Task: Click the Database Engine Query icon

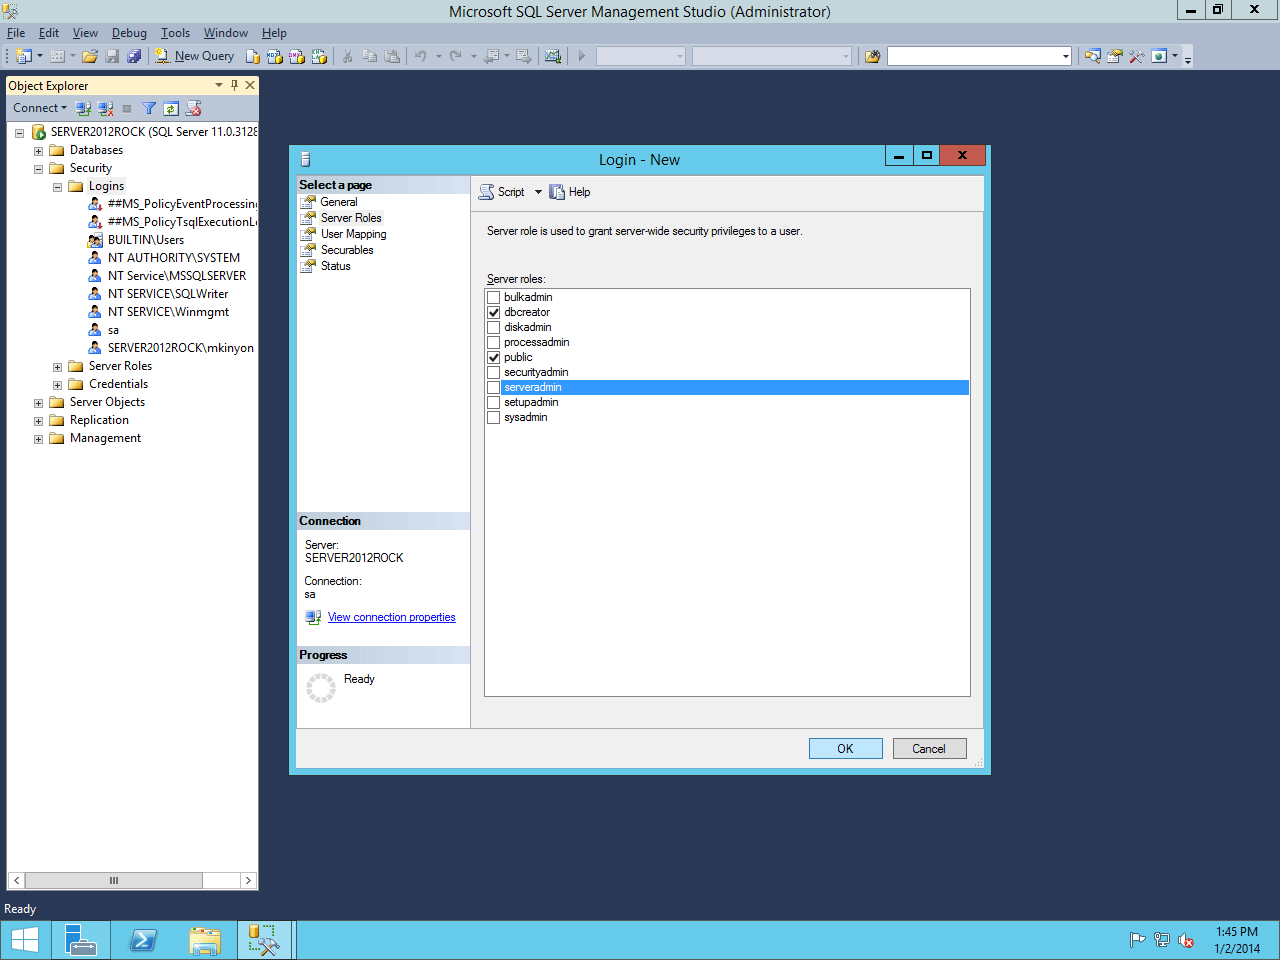Action: [x=253, y=56]
